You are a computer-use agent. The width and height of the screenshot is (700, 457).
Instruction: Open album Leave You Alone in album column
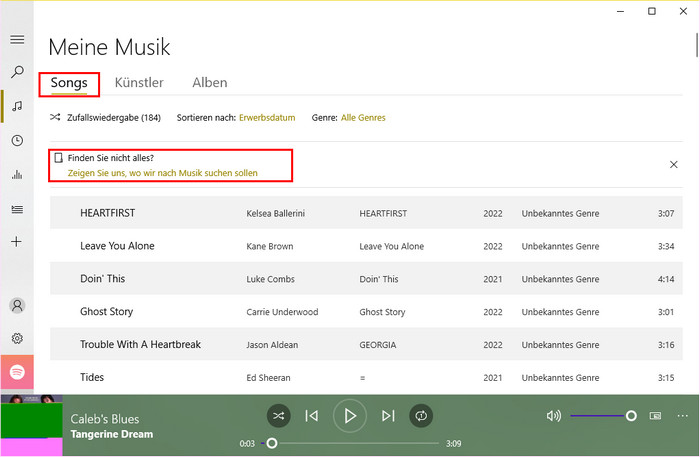pos(392,246)
